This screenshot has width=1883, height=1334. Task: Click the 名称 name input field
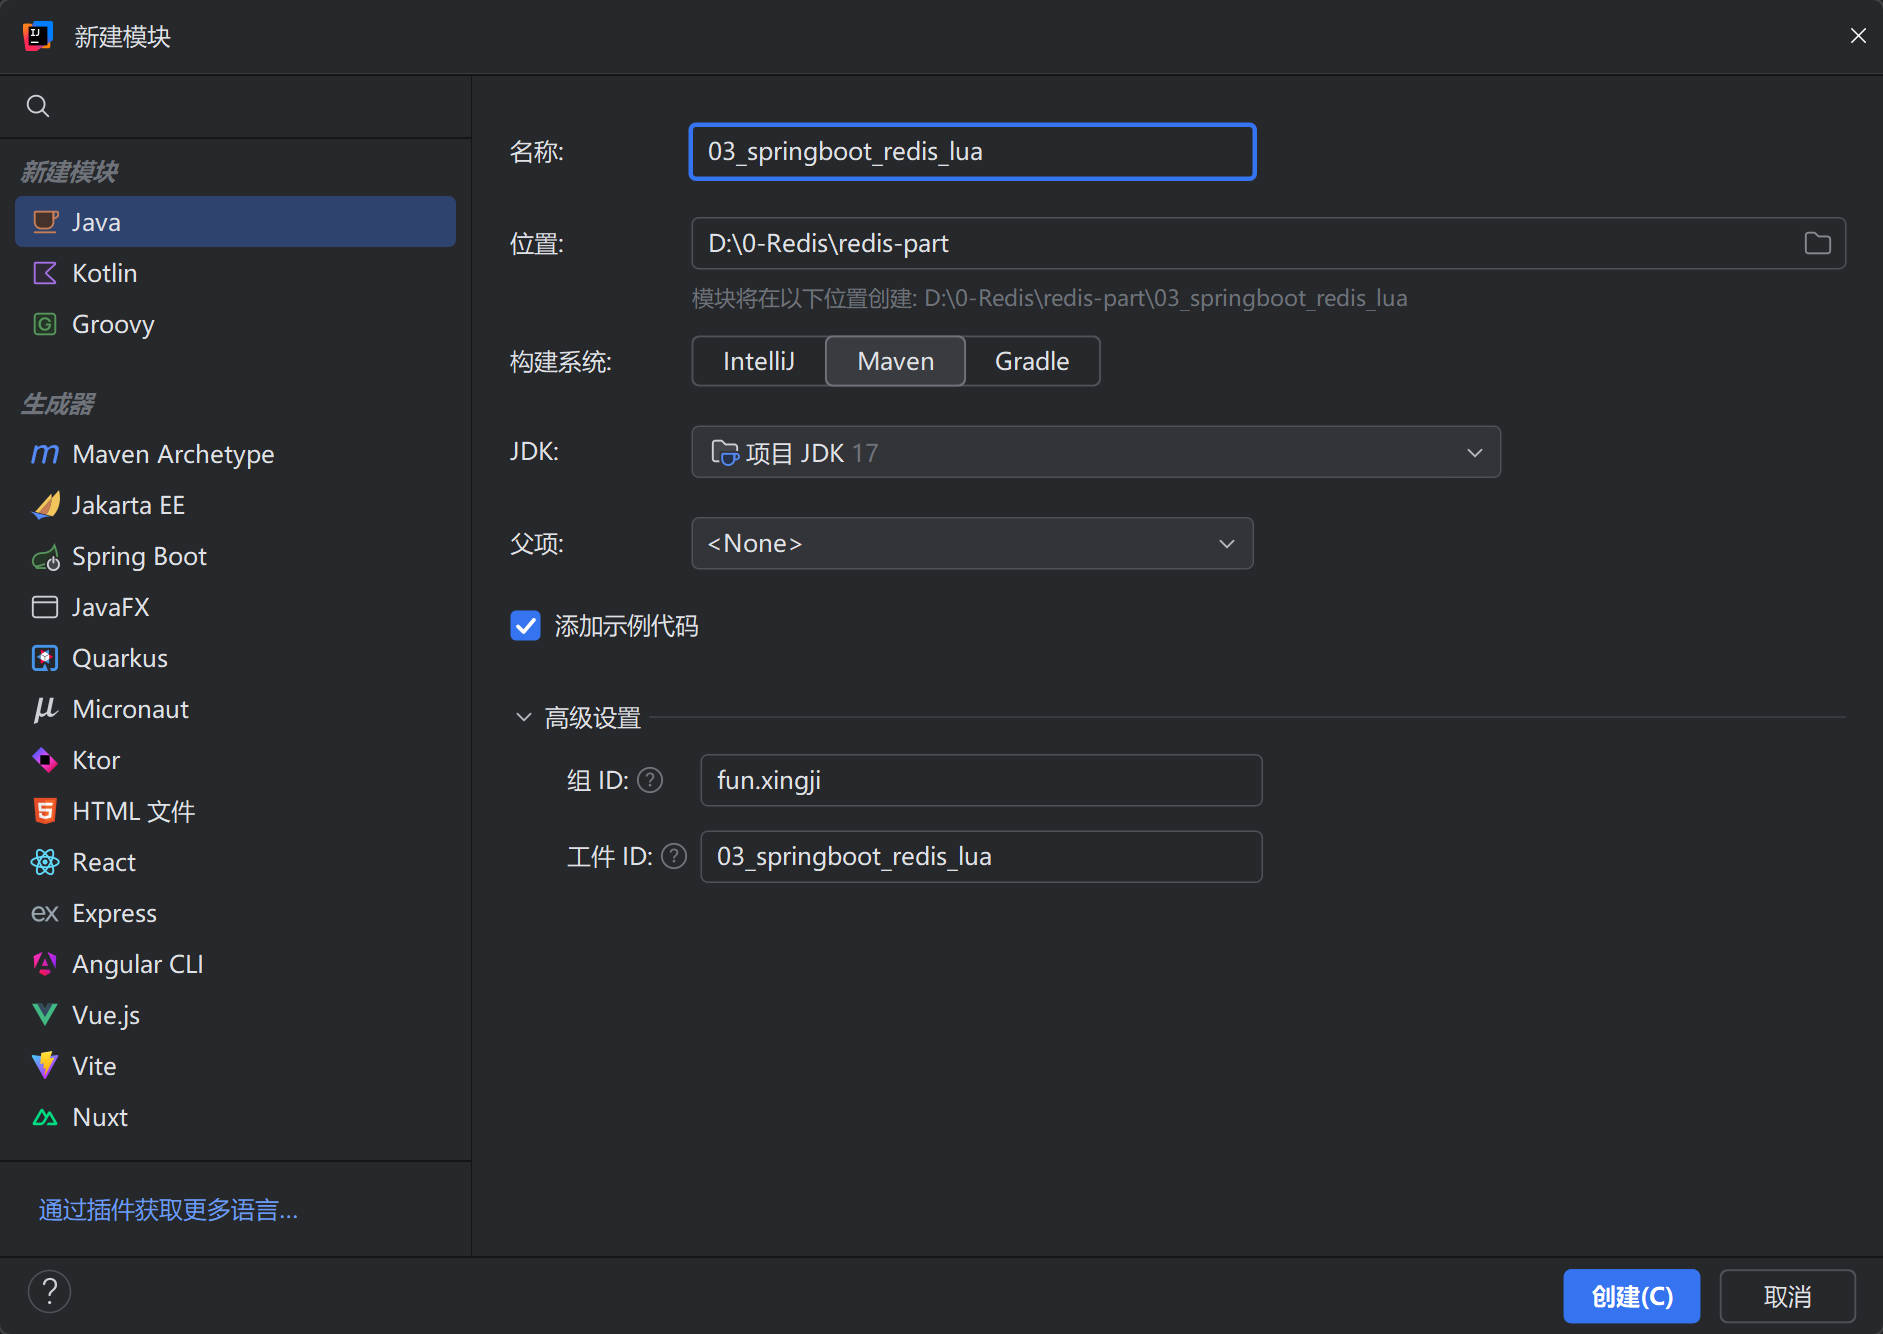click(x=972, y=152)
